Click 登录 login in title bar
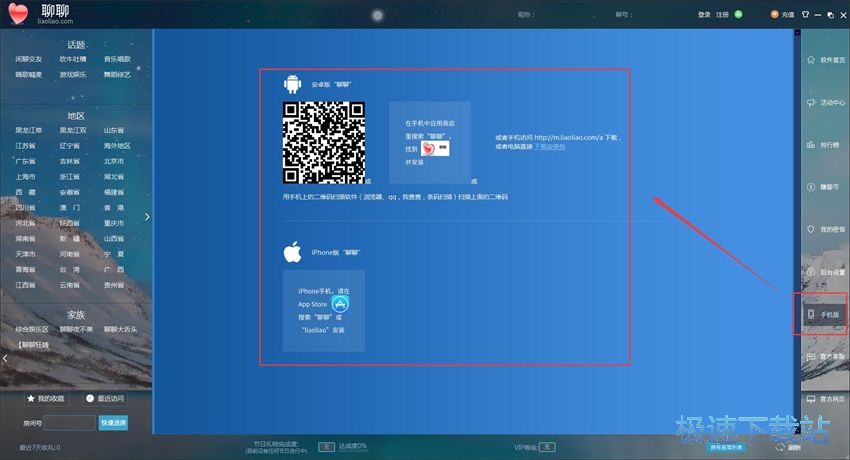 (704, 15)
